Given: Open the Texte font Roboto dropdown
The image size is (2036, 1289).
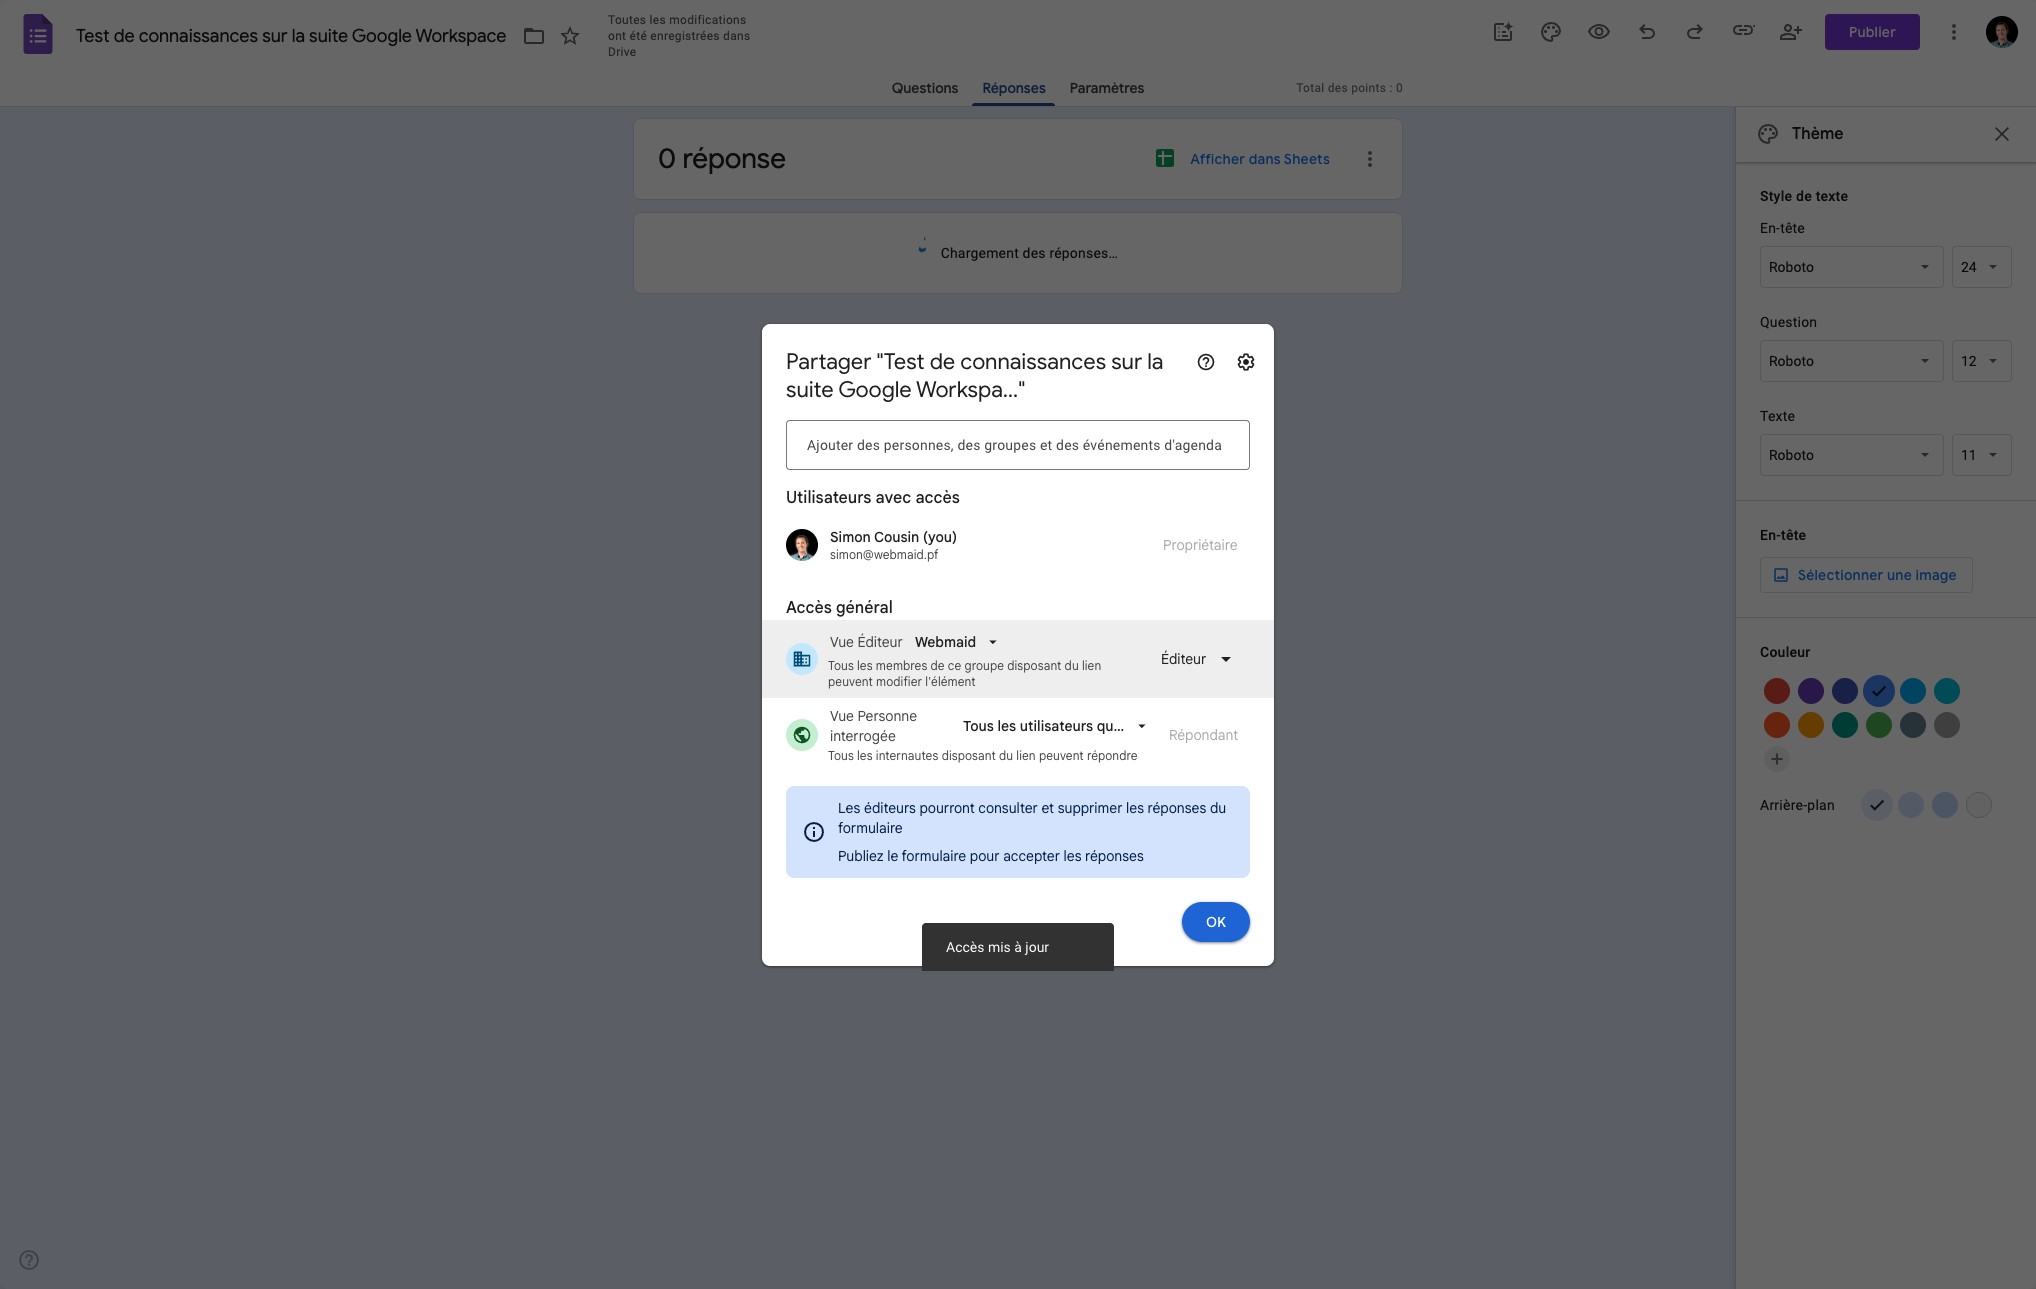Looking at the screenshot, I should (x=1851, y=455).
